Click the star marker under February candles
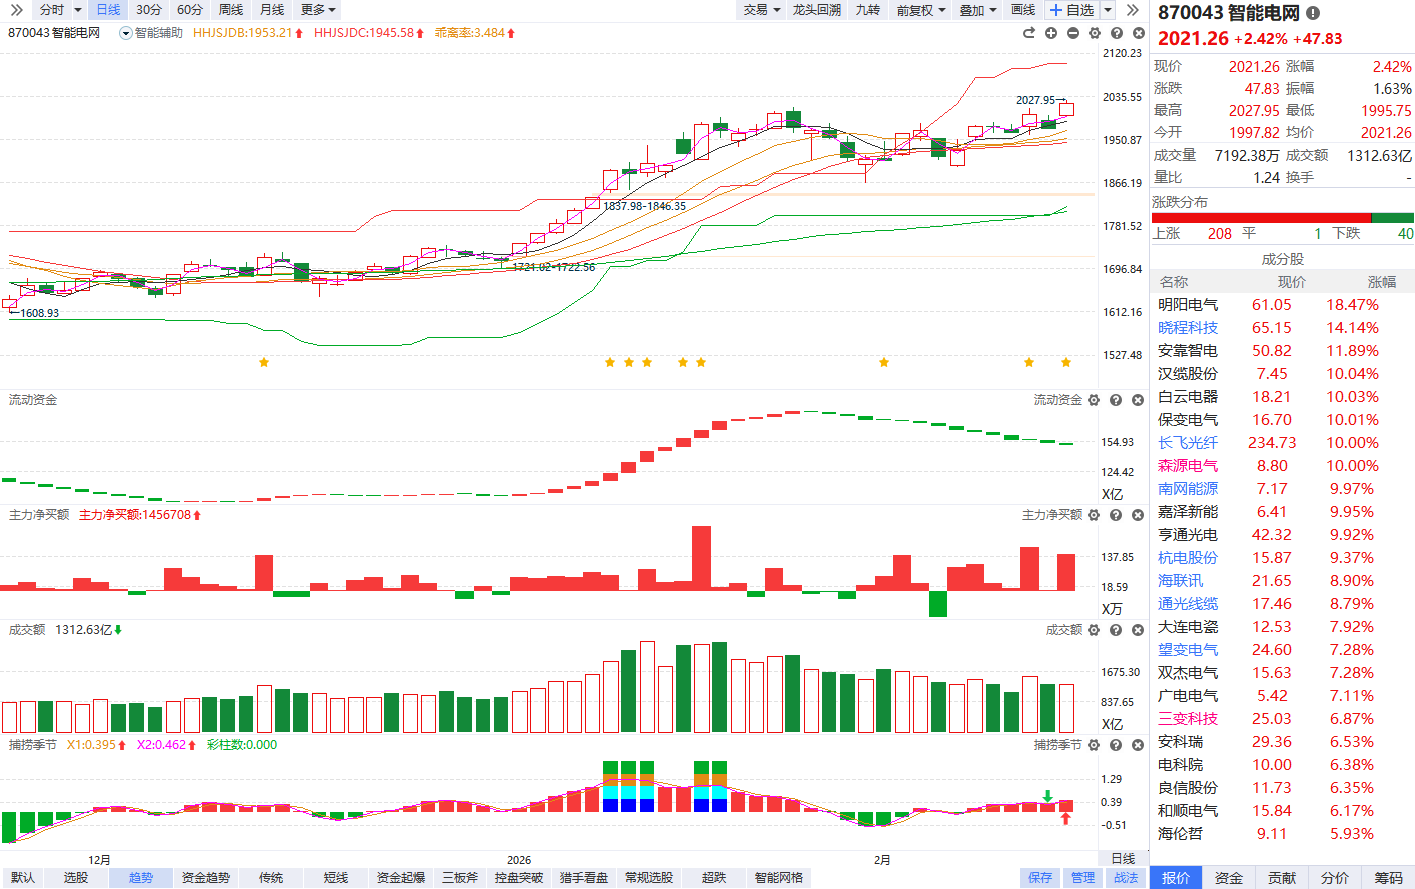Image resolution: width=1415 pixels, height=889 pixels. pyautogui.click(x=884, y=362)
